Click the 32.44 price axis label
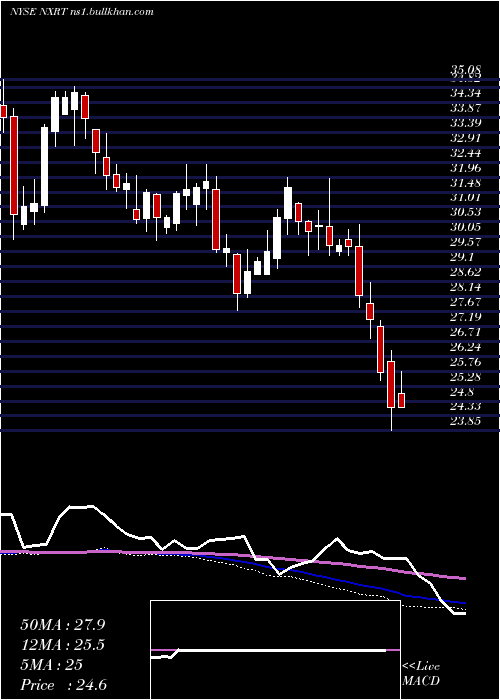This screenshot has width=500, height=700. (x=466, y=153)
